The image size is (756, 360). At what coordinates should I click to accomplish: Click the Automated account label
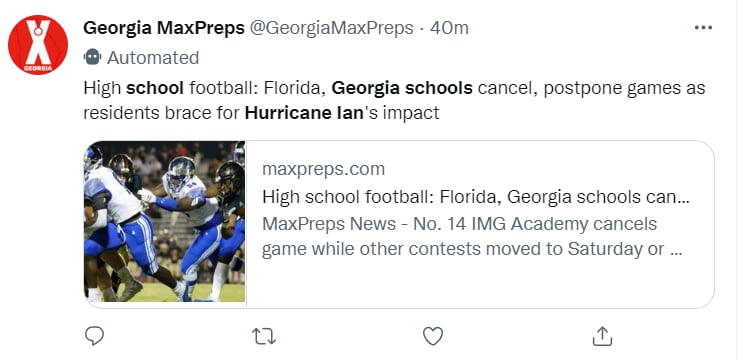[x=153, y=58]
